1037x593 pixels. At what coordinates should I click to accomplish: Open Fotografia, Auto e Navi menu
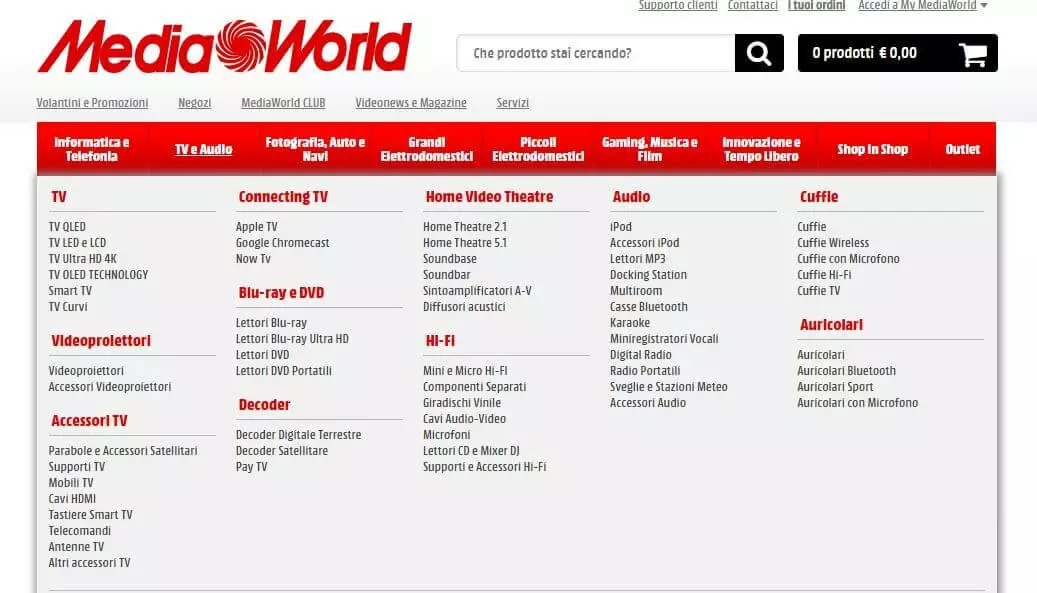tap(315, 149)
